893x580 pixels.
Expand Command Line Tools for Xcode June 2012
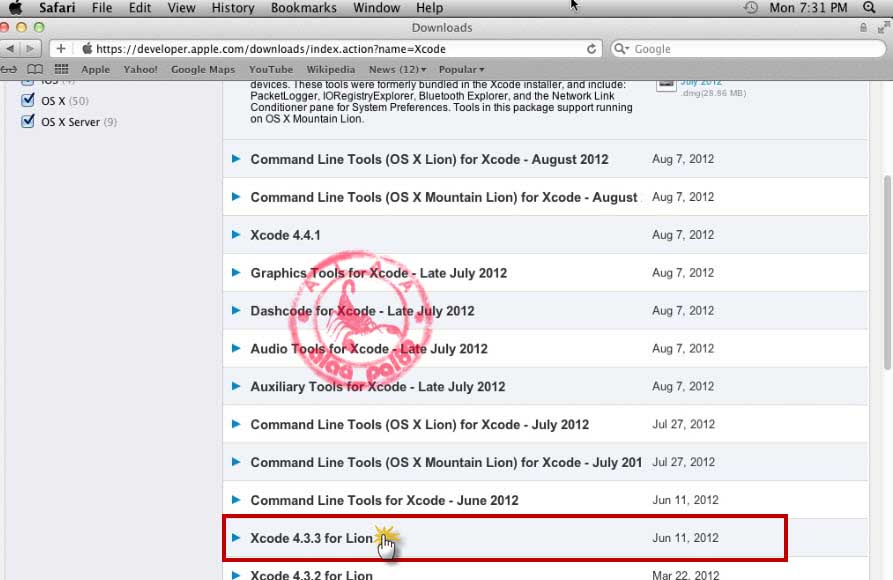[x=236, y=500]
